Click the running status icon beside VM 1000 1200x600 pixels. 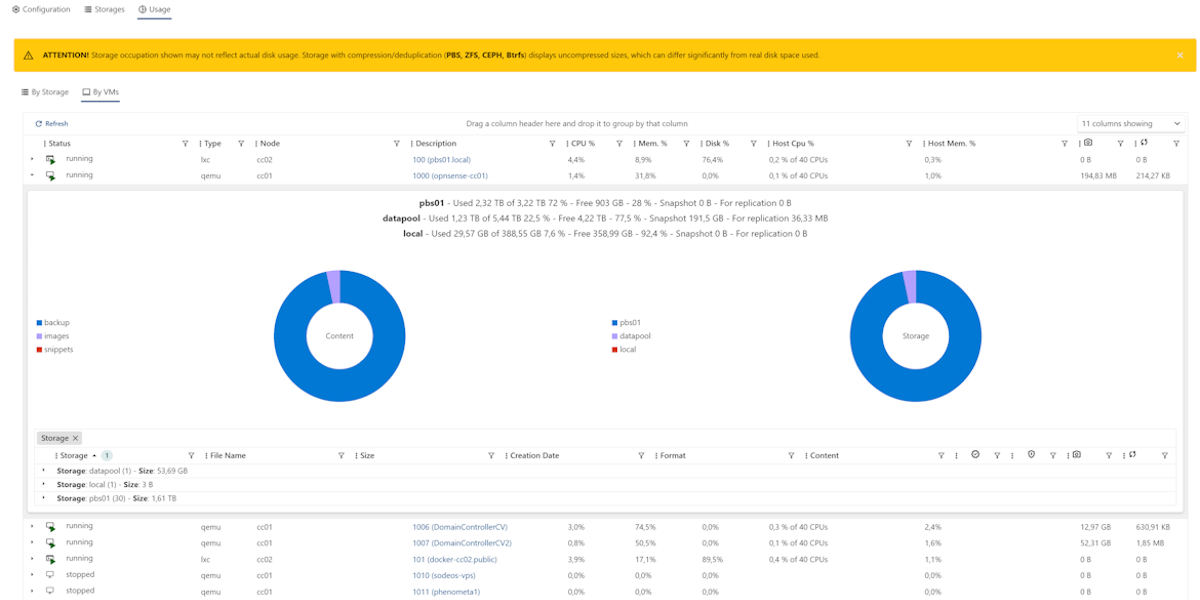[x=49, y=174]
